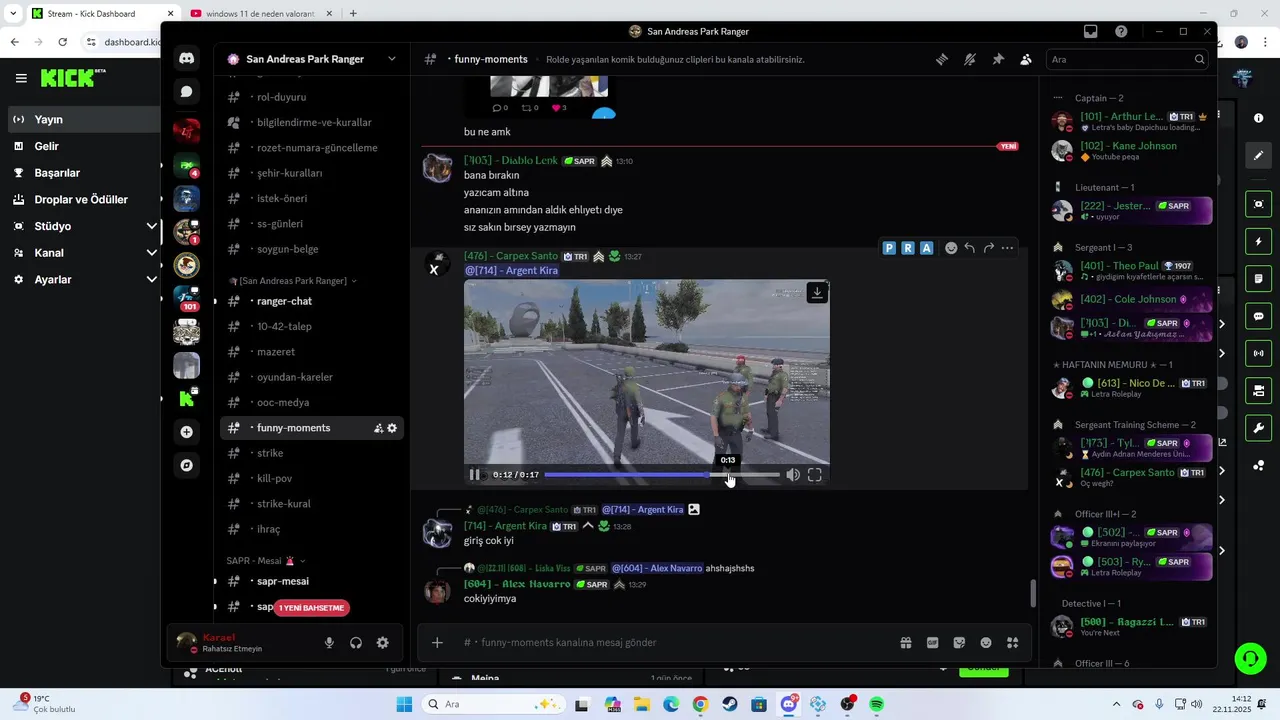This screenshot has width=1280, height=720.
Task: Open Discord help question icon
Action: click(1121, 32)
